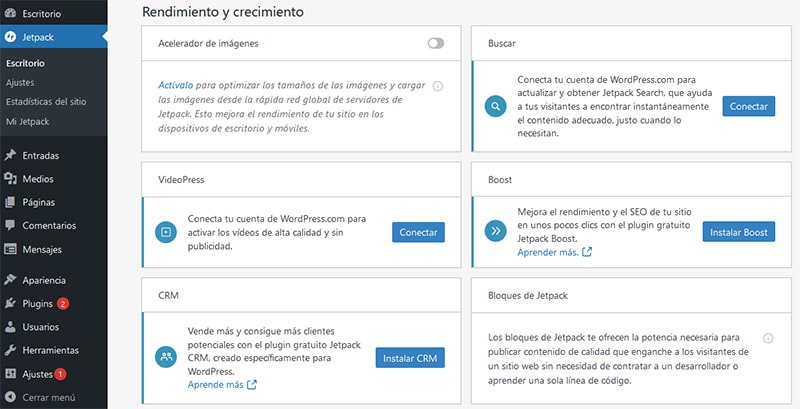Click info icon in Bloques de Jetpack card
The width and height of the screenshot is (800, 409).
[767, 338]
